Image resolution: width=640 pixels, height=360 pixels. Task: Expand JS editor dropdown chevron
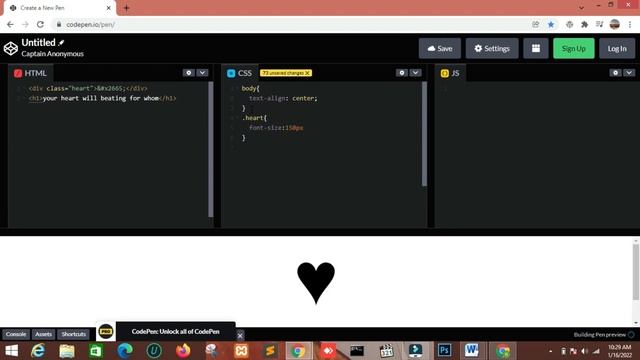(x=629, y=73)
